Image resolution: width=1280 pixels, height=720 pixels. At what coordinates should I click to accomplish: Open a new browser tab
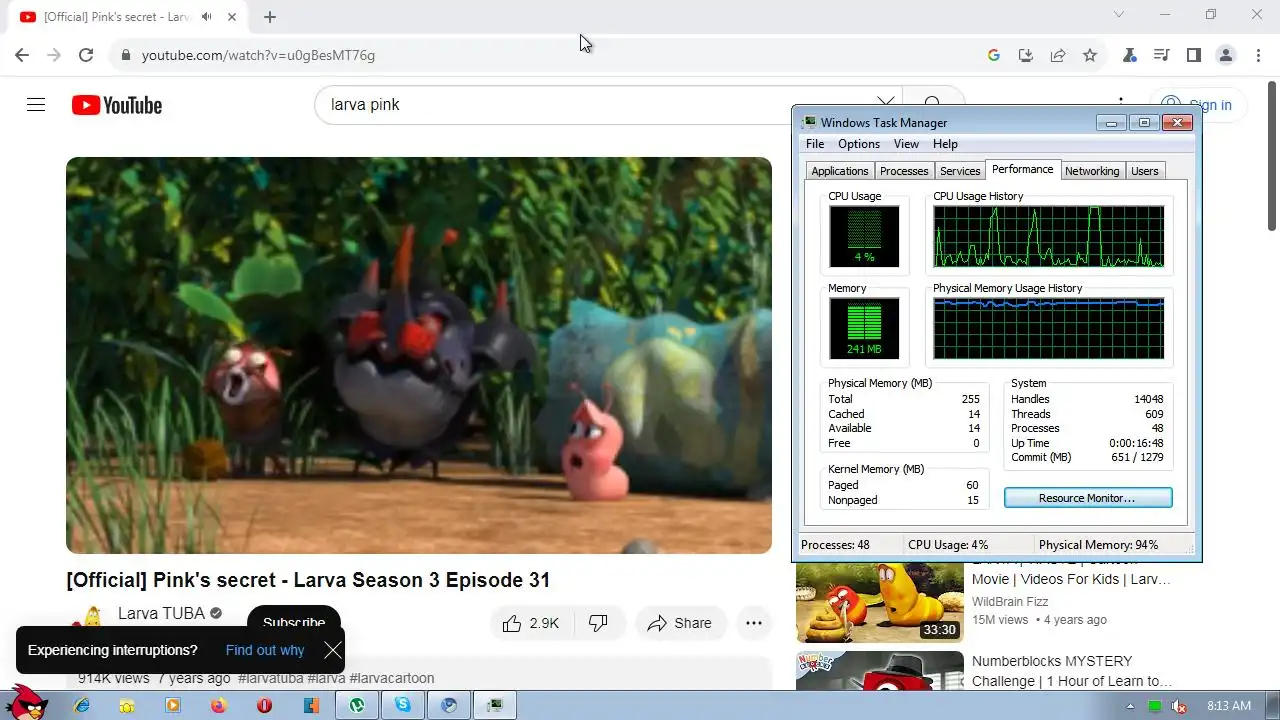270,17
